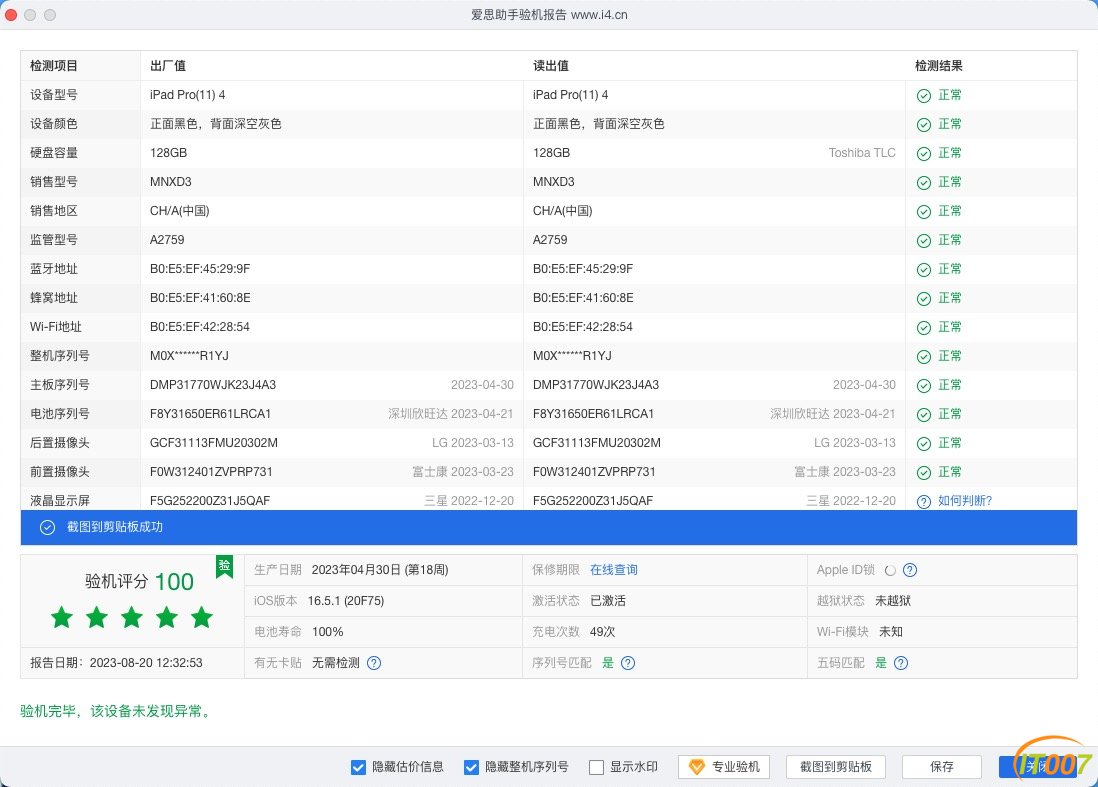
Task: Select the 充电次数 value 49次
Action: (x=602, y=632)
